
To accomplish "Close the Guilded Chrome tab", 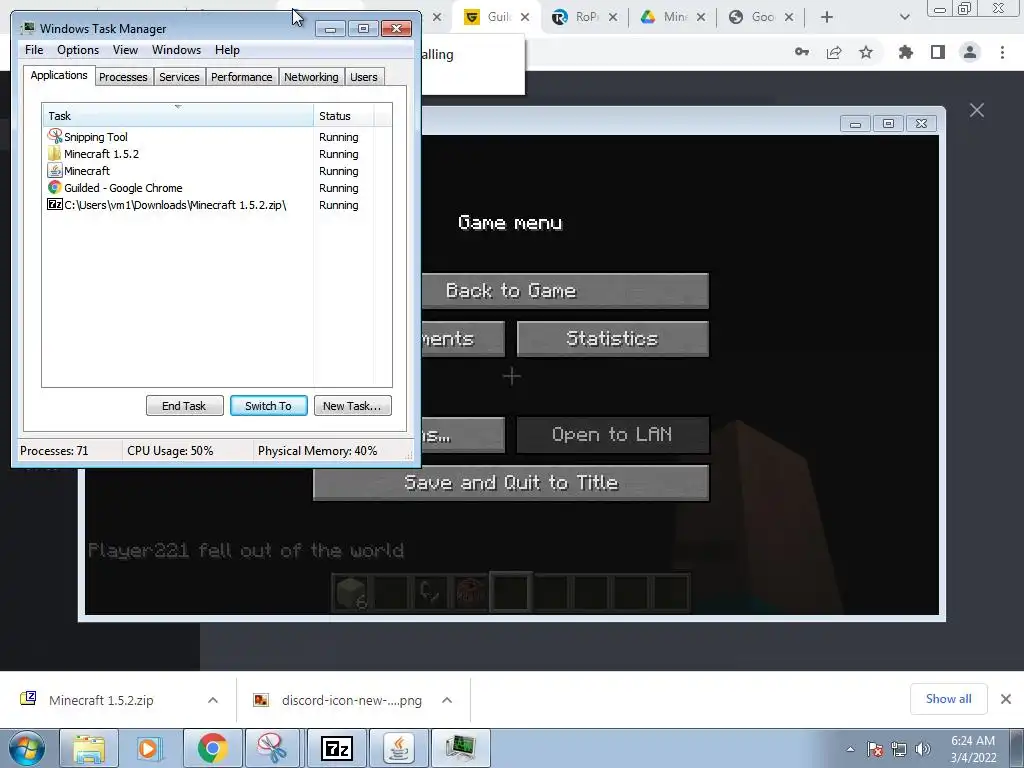I will click(525, 17).
